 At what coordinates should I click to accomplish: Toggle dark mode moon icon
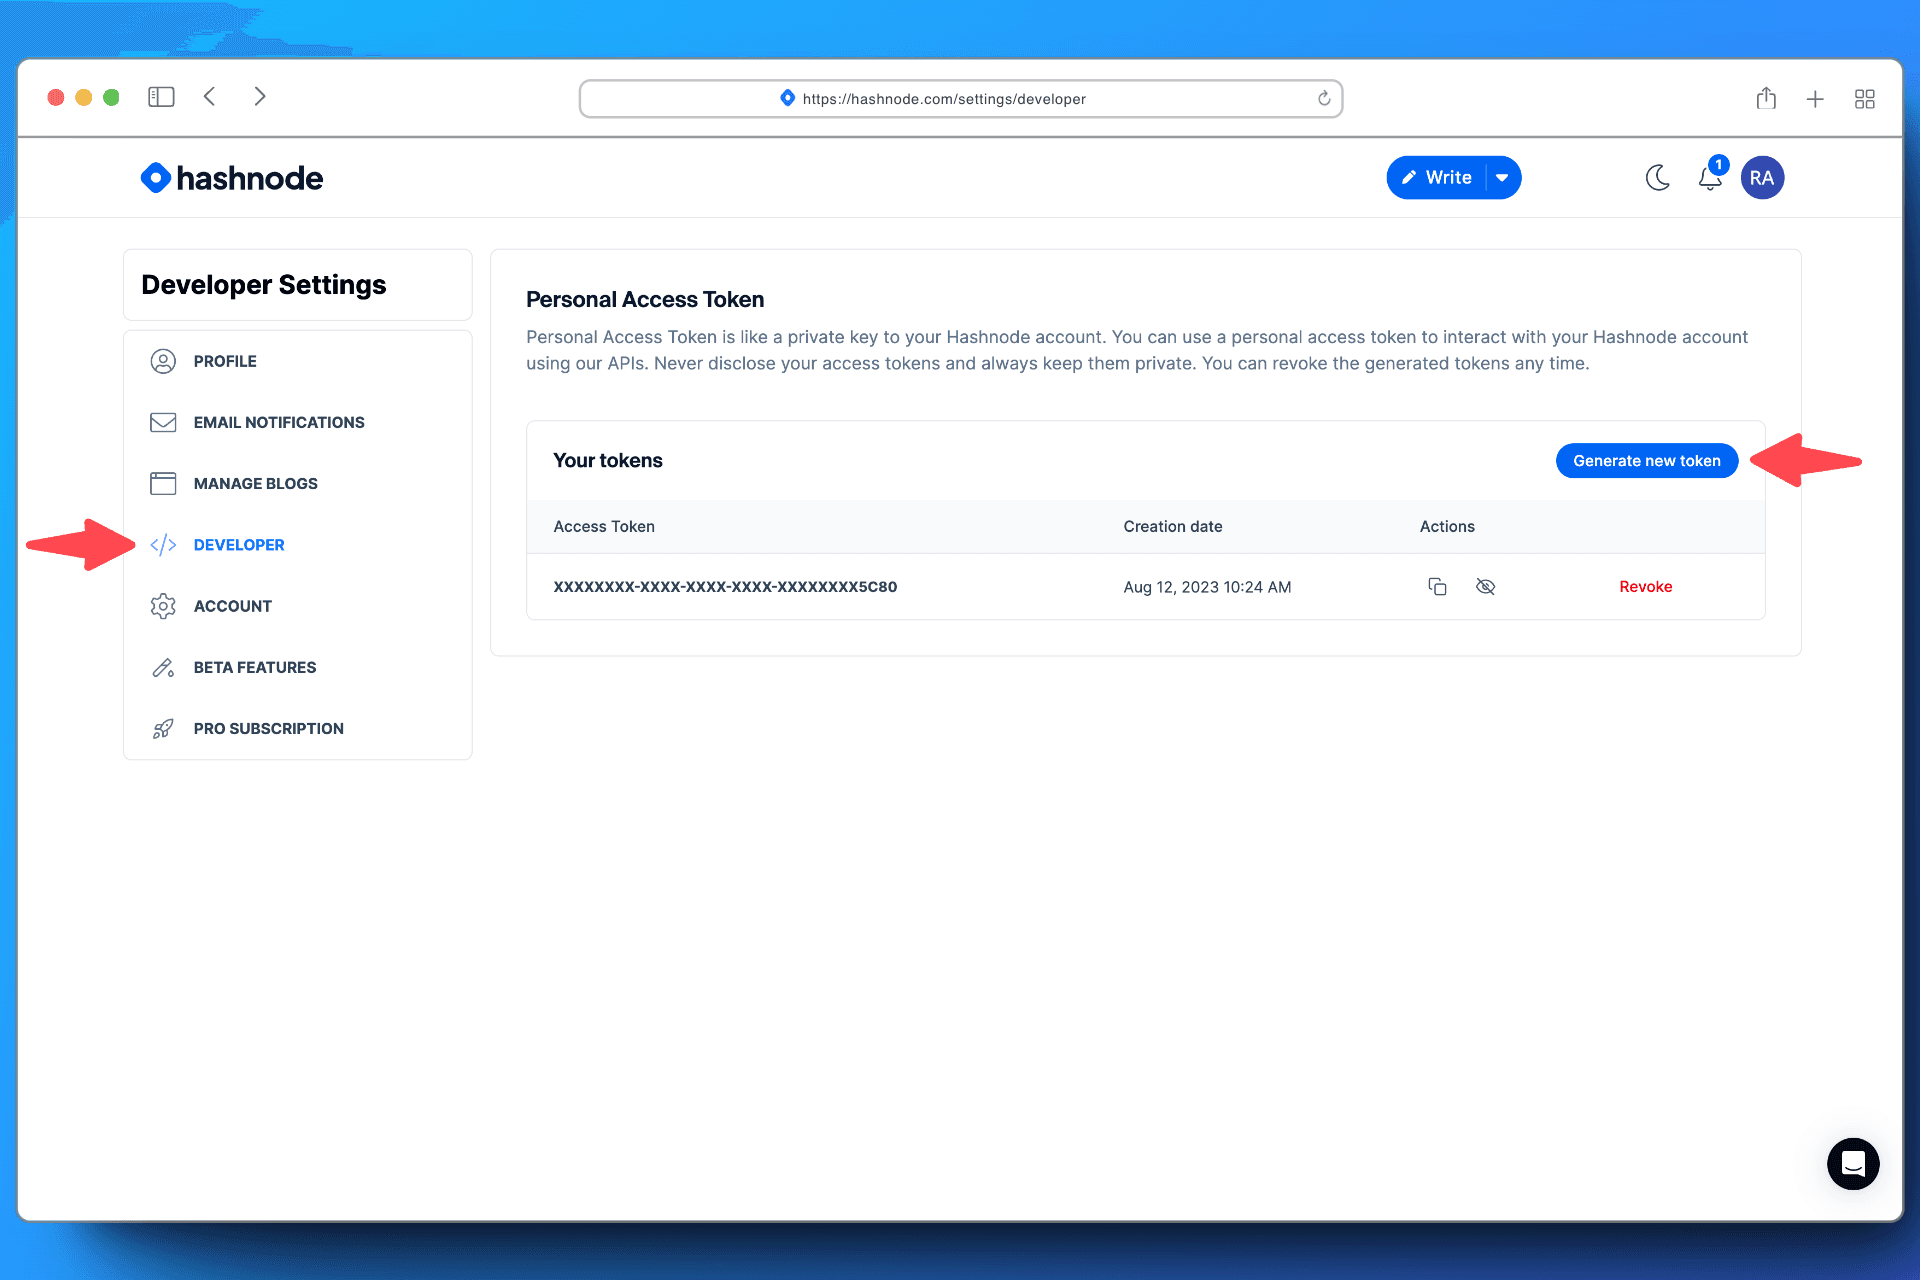coord(1658,178)
